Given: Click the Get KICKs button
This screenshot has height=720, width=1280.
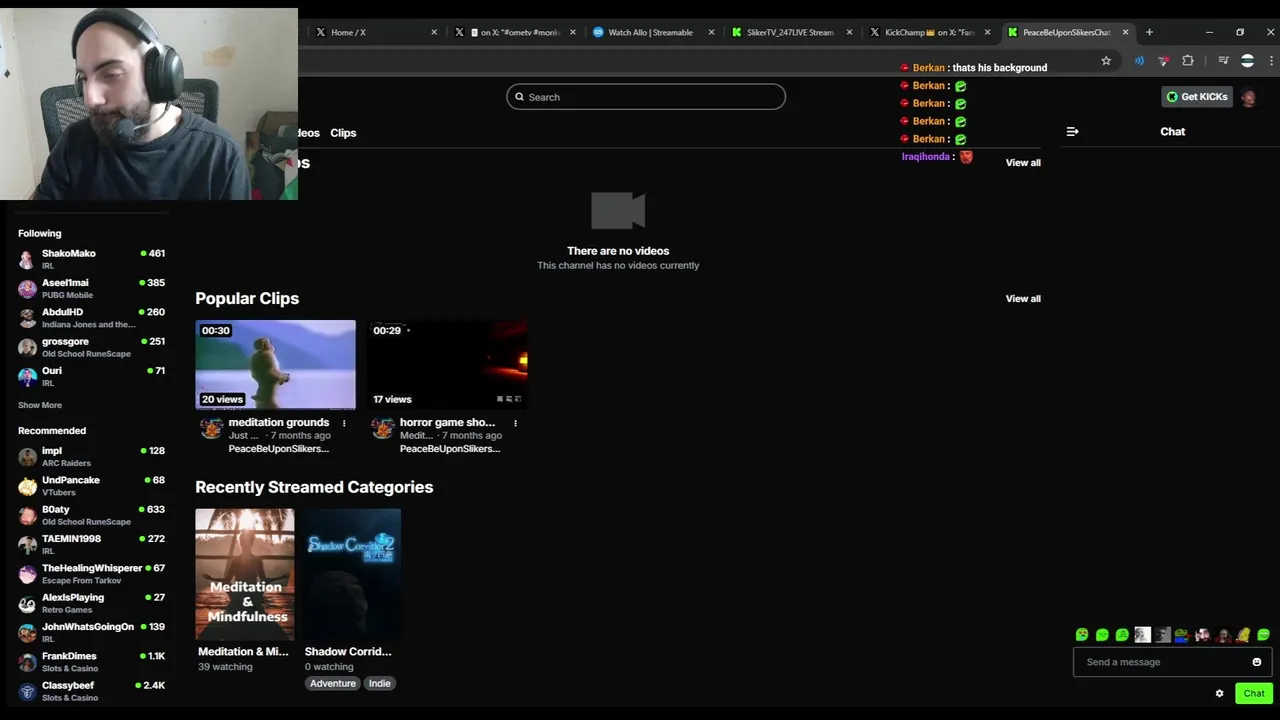Looking at the screenshot, I should click(1197, 97).
